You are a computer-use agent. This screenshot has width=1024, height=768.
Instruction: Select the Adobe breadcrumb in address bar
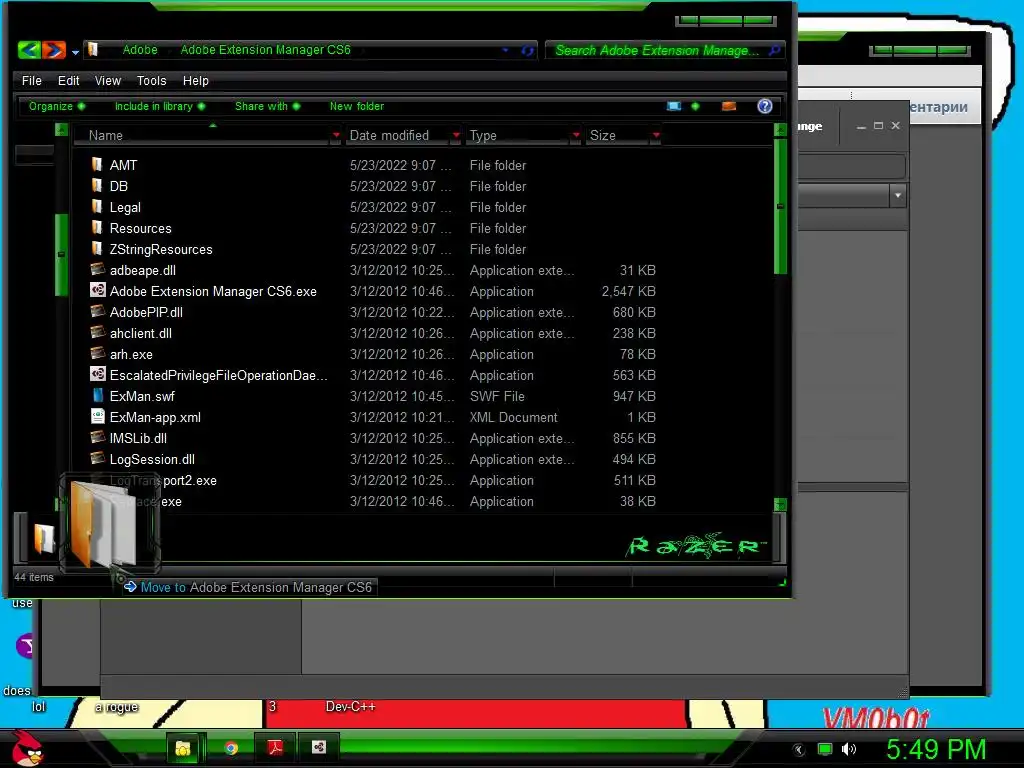(x=140, y=50)
